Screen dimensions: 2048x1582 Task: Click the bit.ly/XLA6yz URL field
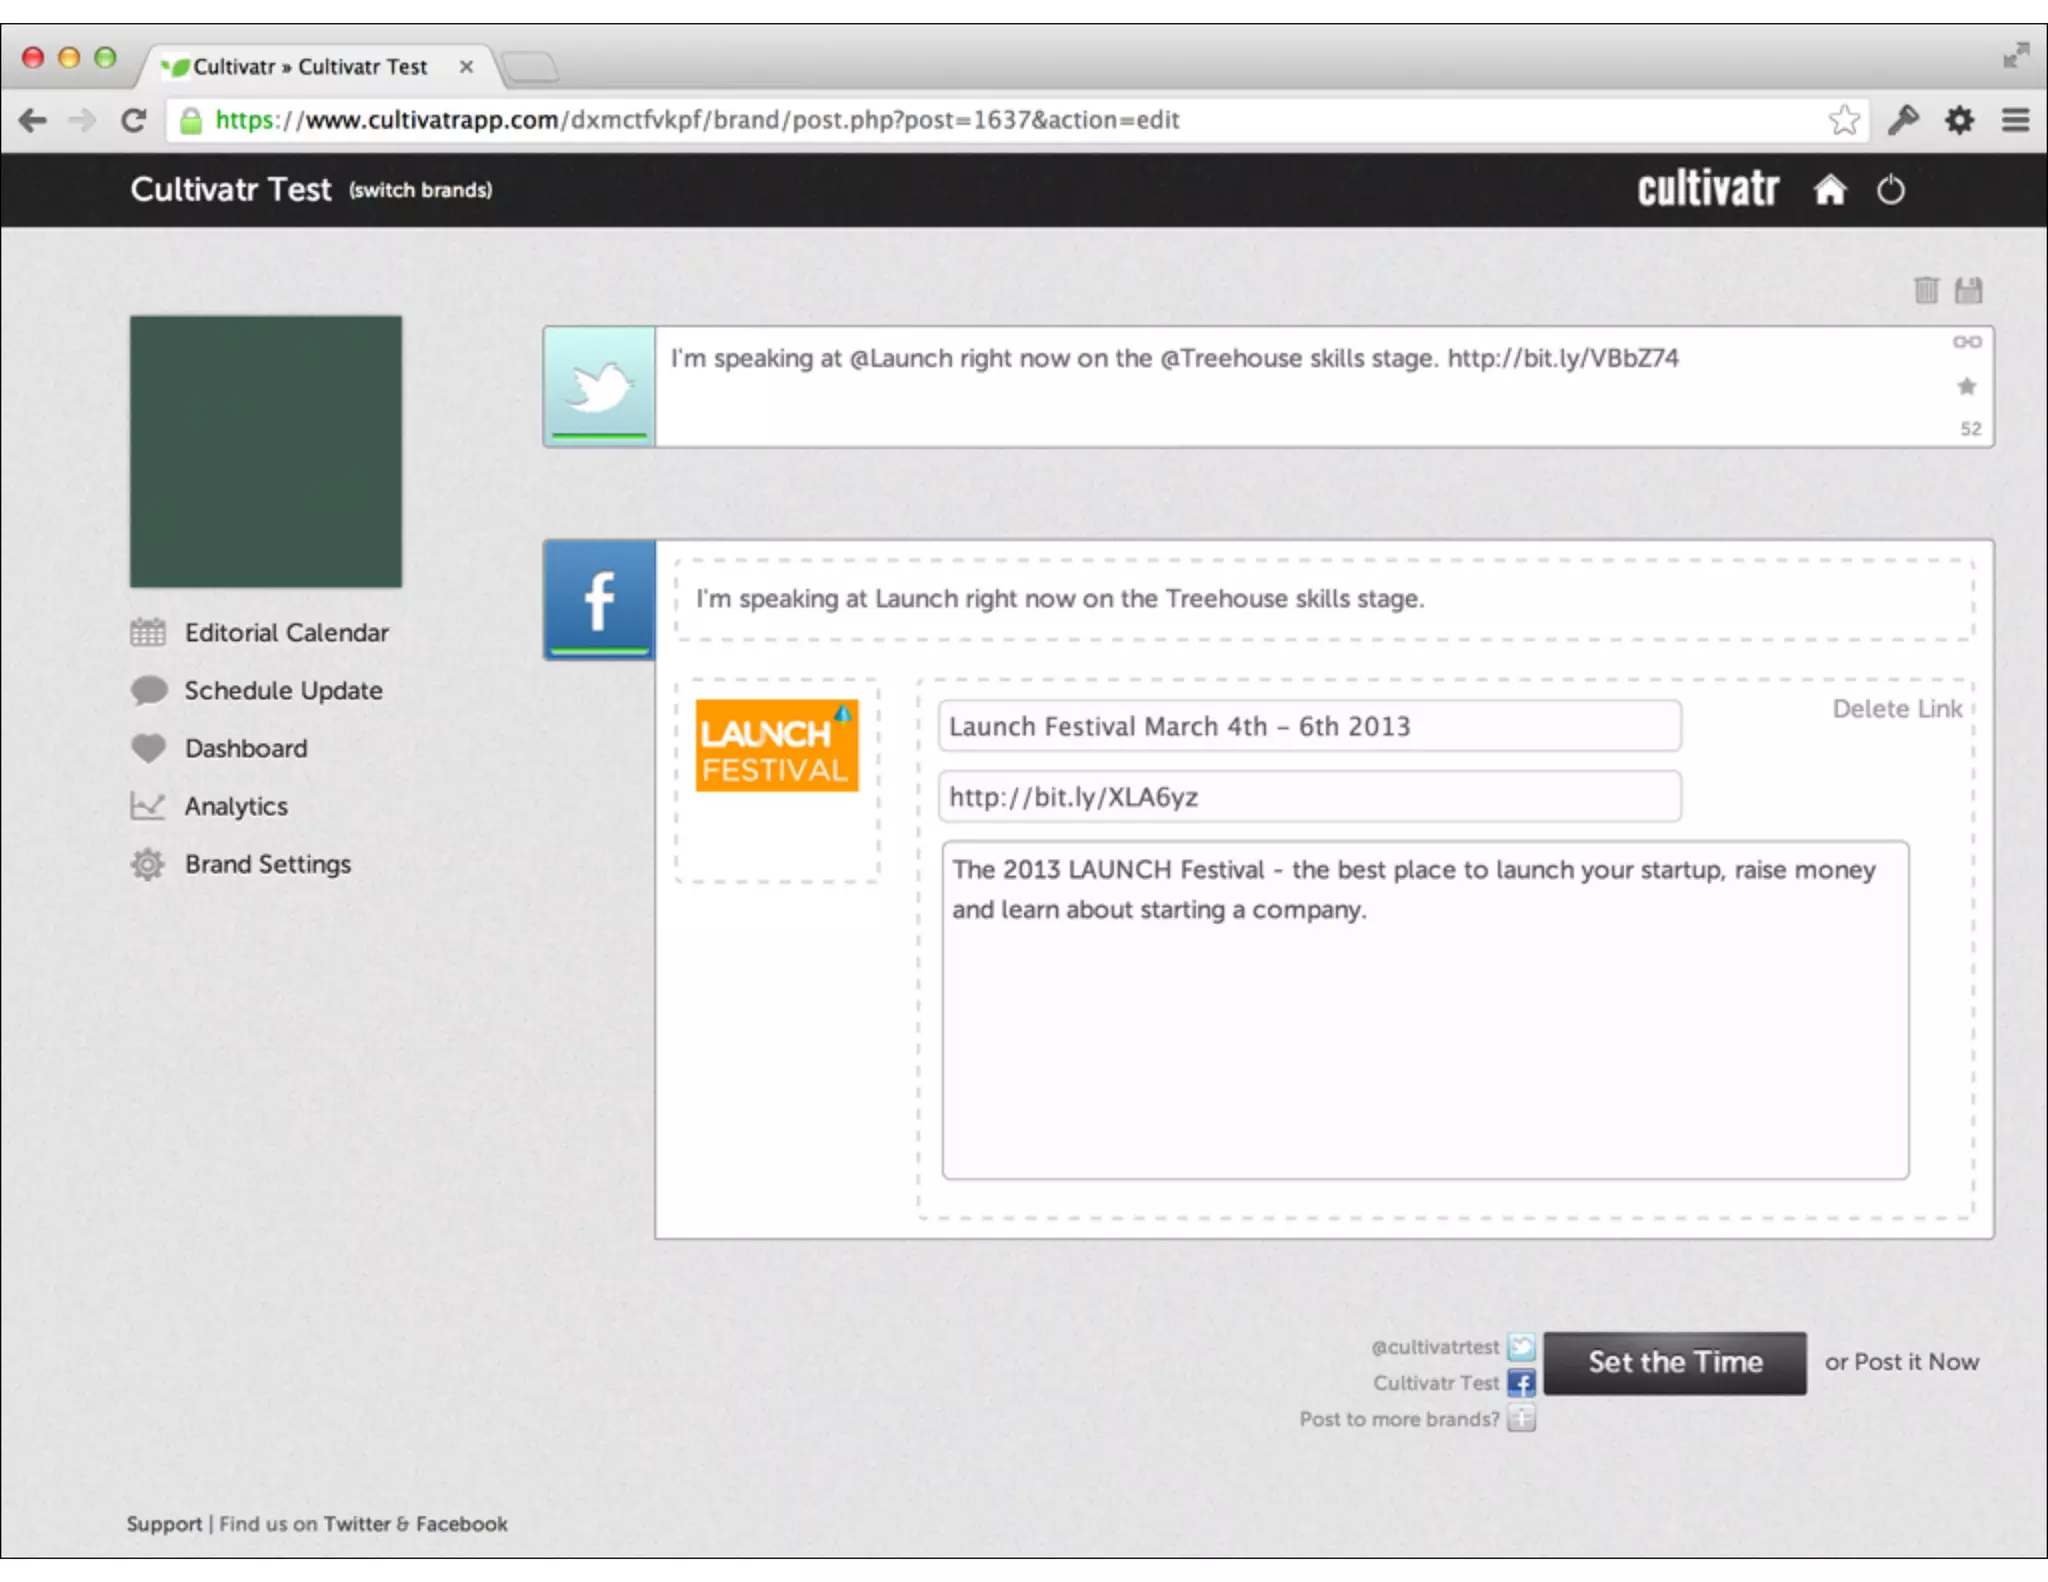(x=1308, y=797)
